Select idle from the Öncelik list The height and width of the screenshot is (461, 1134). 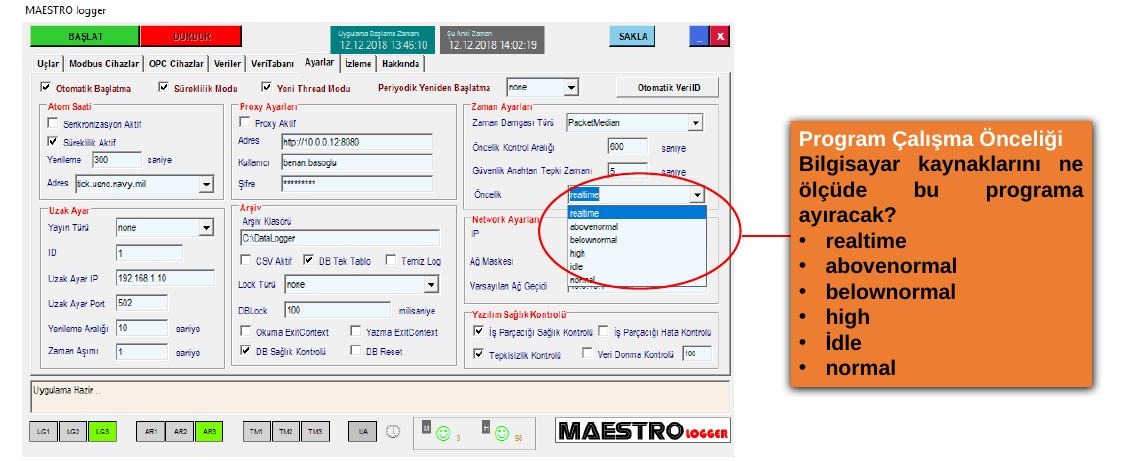coord(637,266)
